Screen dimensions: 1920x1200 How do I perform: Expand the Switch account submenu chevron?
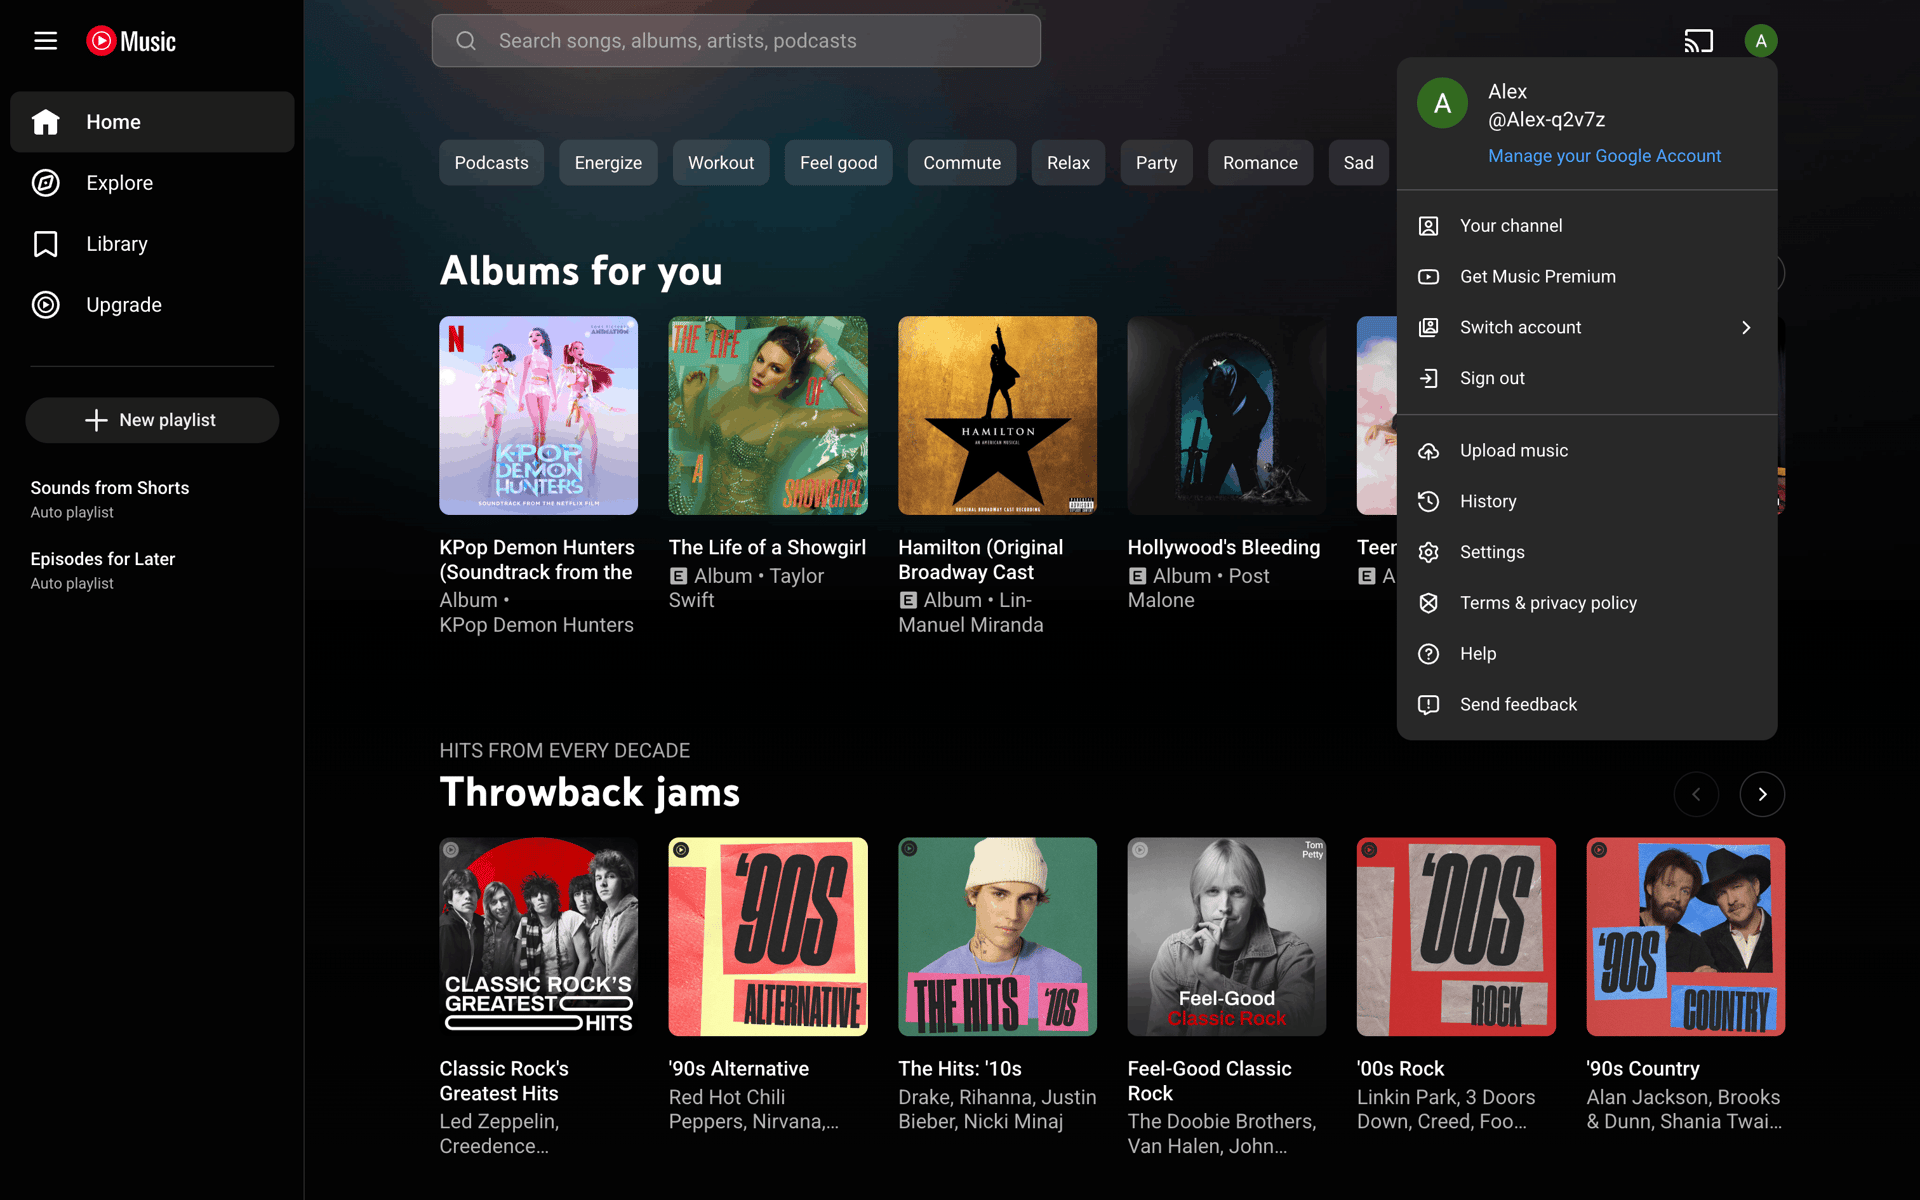pyautogui.click(x=1746, y=328)
